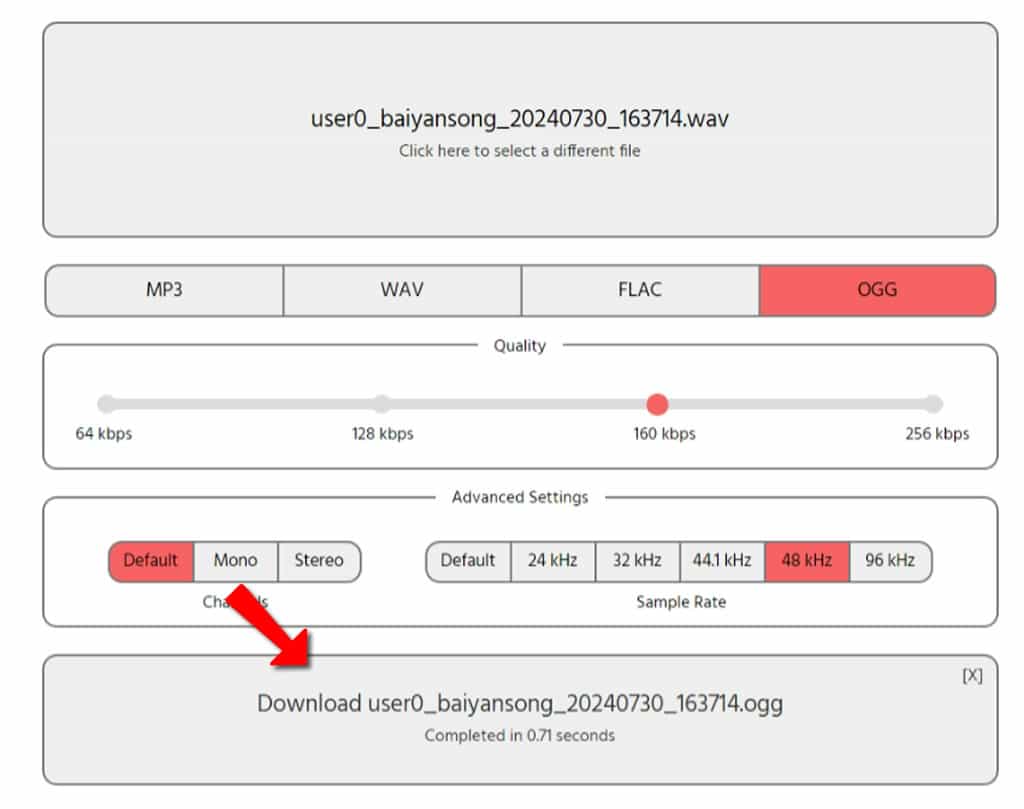Select 32 kHz sample rate
Image resolution: width=1024 pixels, height=809 pixels.
click(637, 561)
